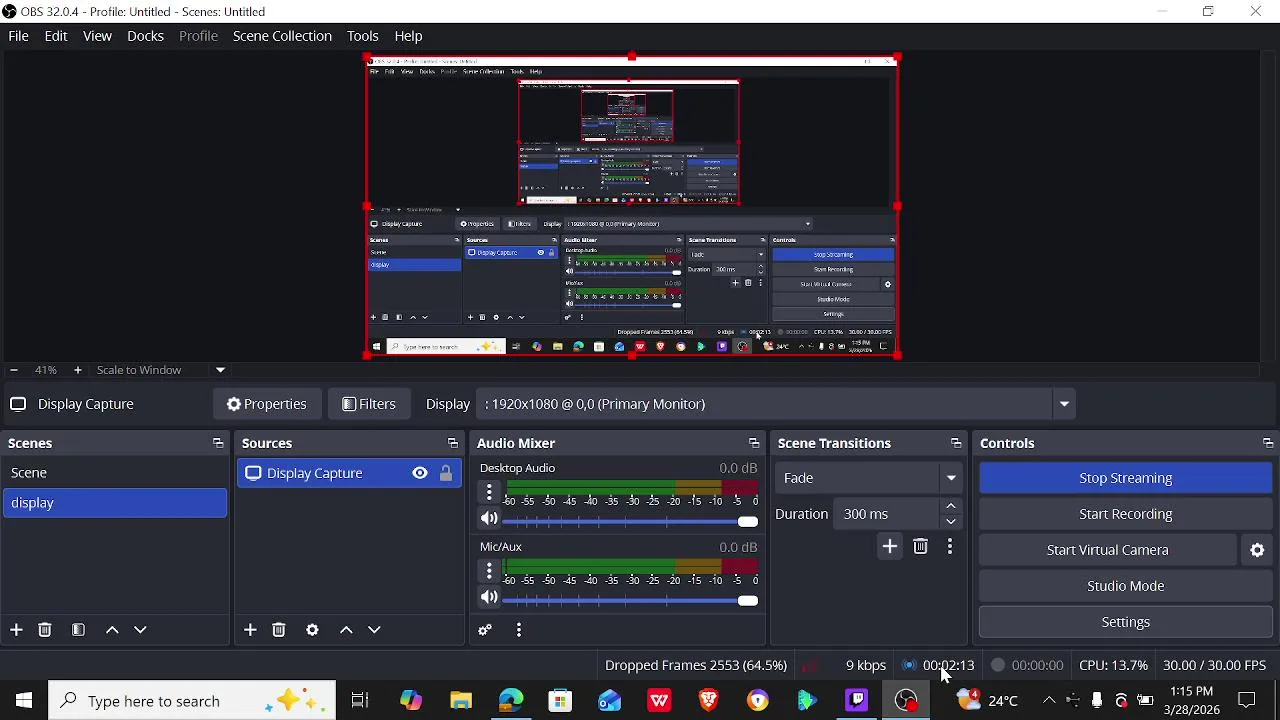Viewport: 1280px width, 720px height.
Task: Enable Studio Mode button
Action: click(x=1125, y=586)
